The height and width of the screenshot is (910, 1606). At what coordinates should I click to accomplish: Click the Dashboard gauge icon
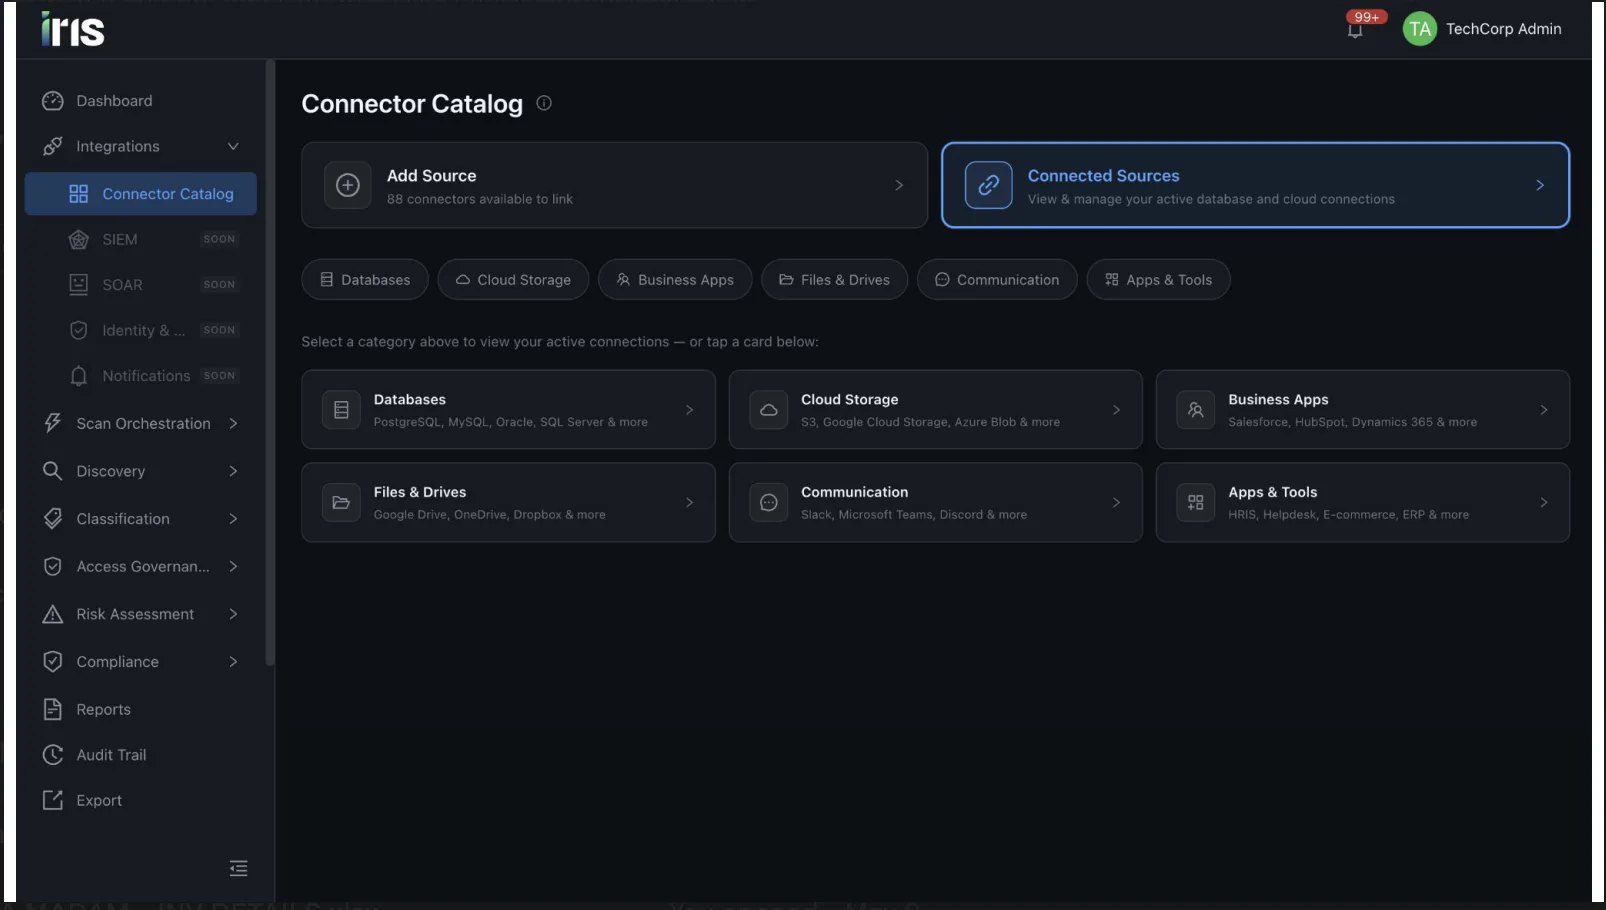[x=53, y=101]
